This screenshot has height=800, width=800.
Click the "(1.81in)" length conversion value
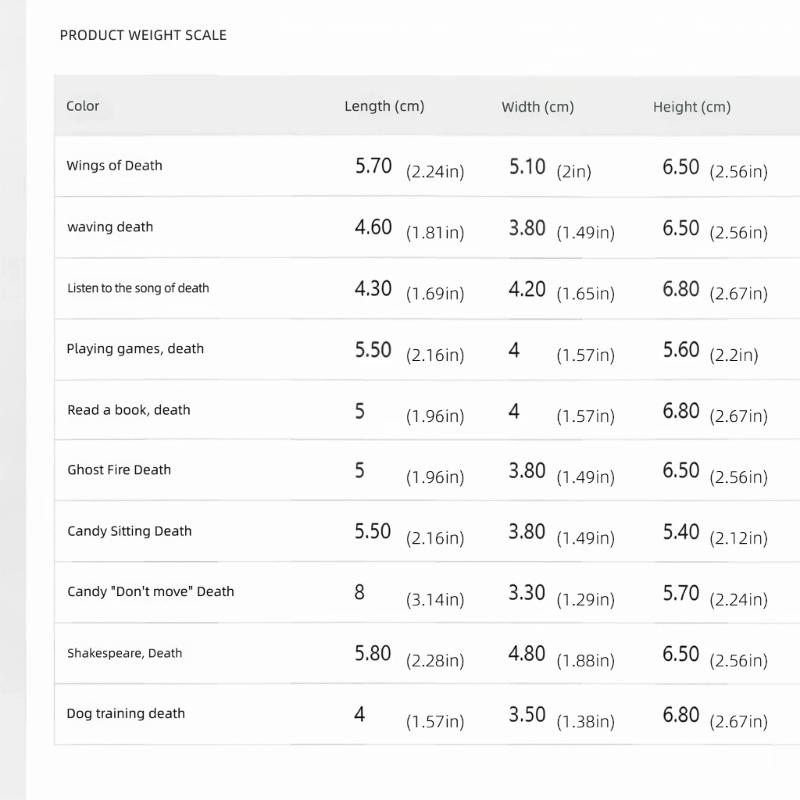(x=435, y=233)
